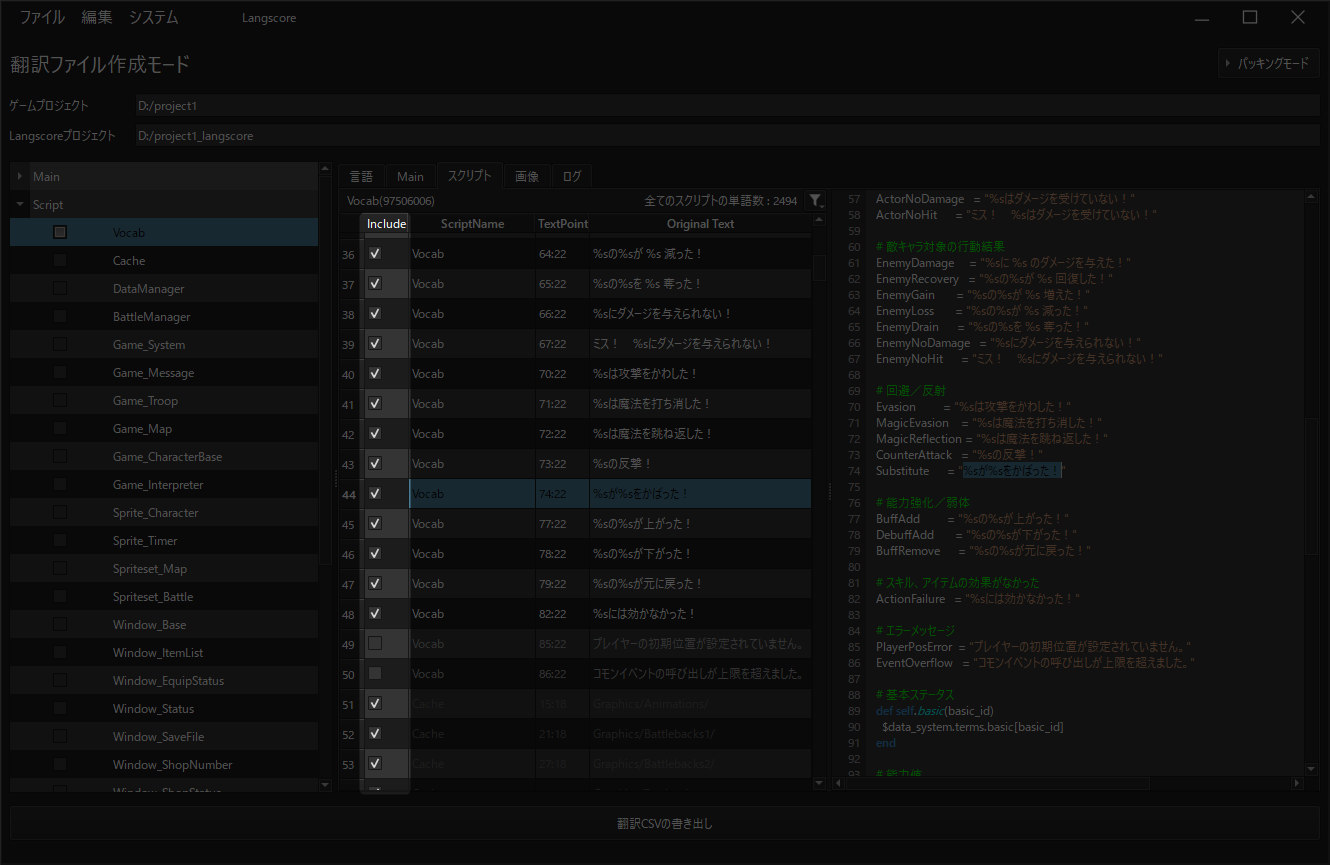The width and height of the screenshot is (1330, 865).
Task: Toggle the Game_System checkbox in tree
Action: click(x=60, y=344)
